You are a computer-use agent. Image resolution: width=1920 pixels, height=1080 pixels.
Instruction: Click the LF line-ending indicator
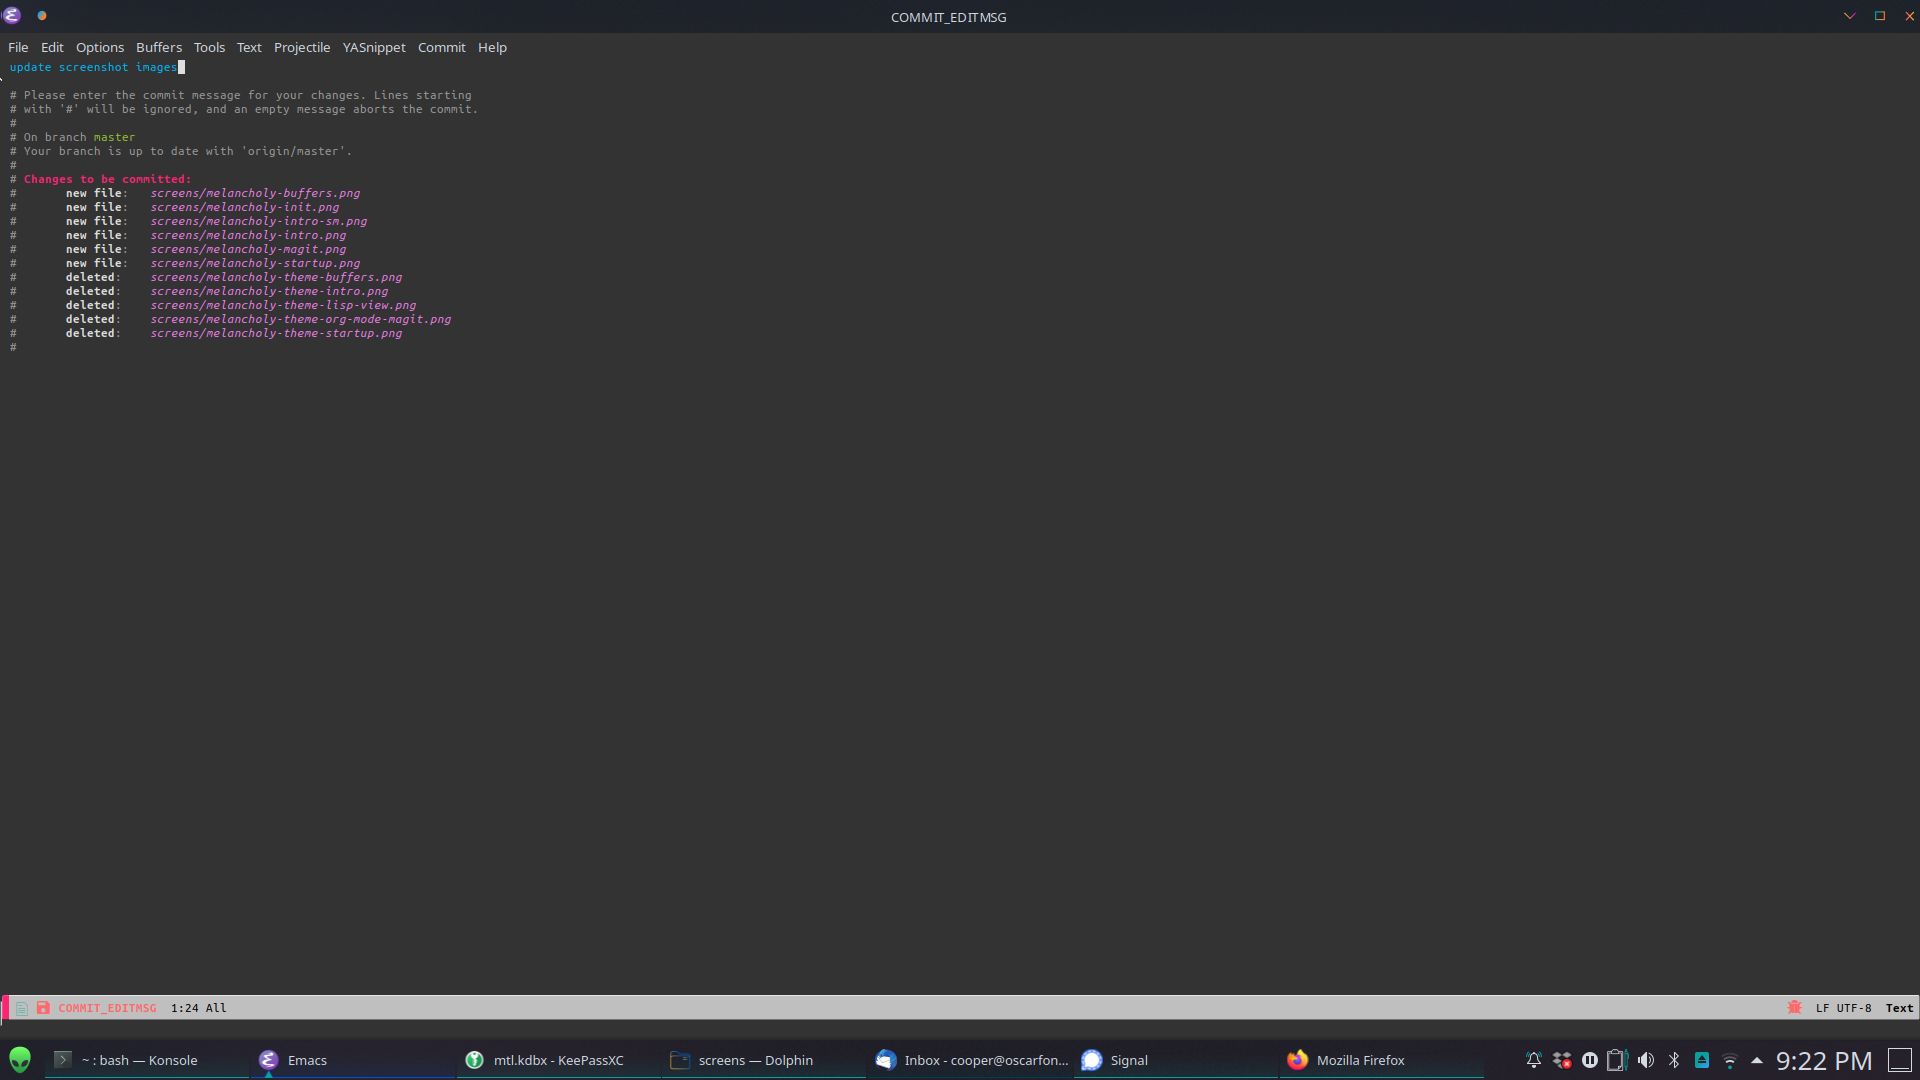(1822, 1008)
